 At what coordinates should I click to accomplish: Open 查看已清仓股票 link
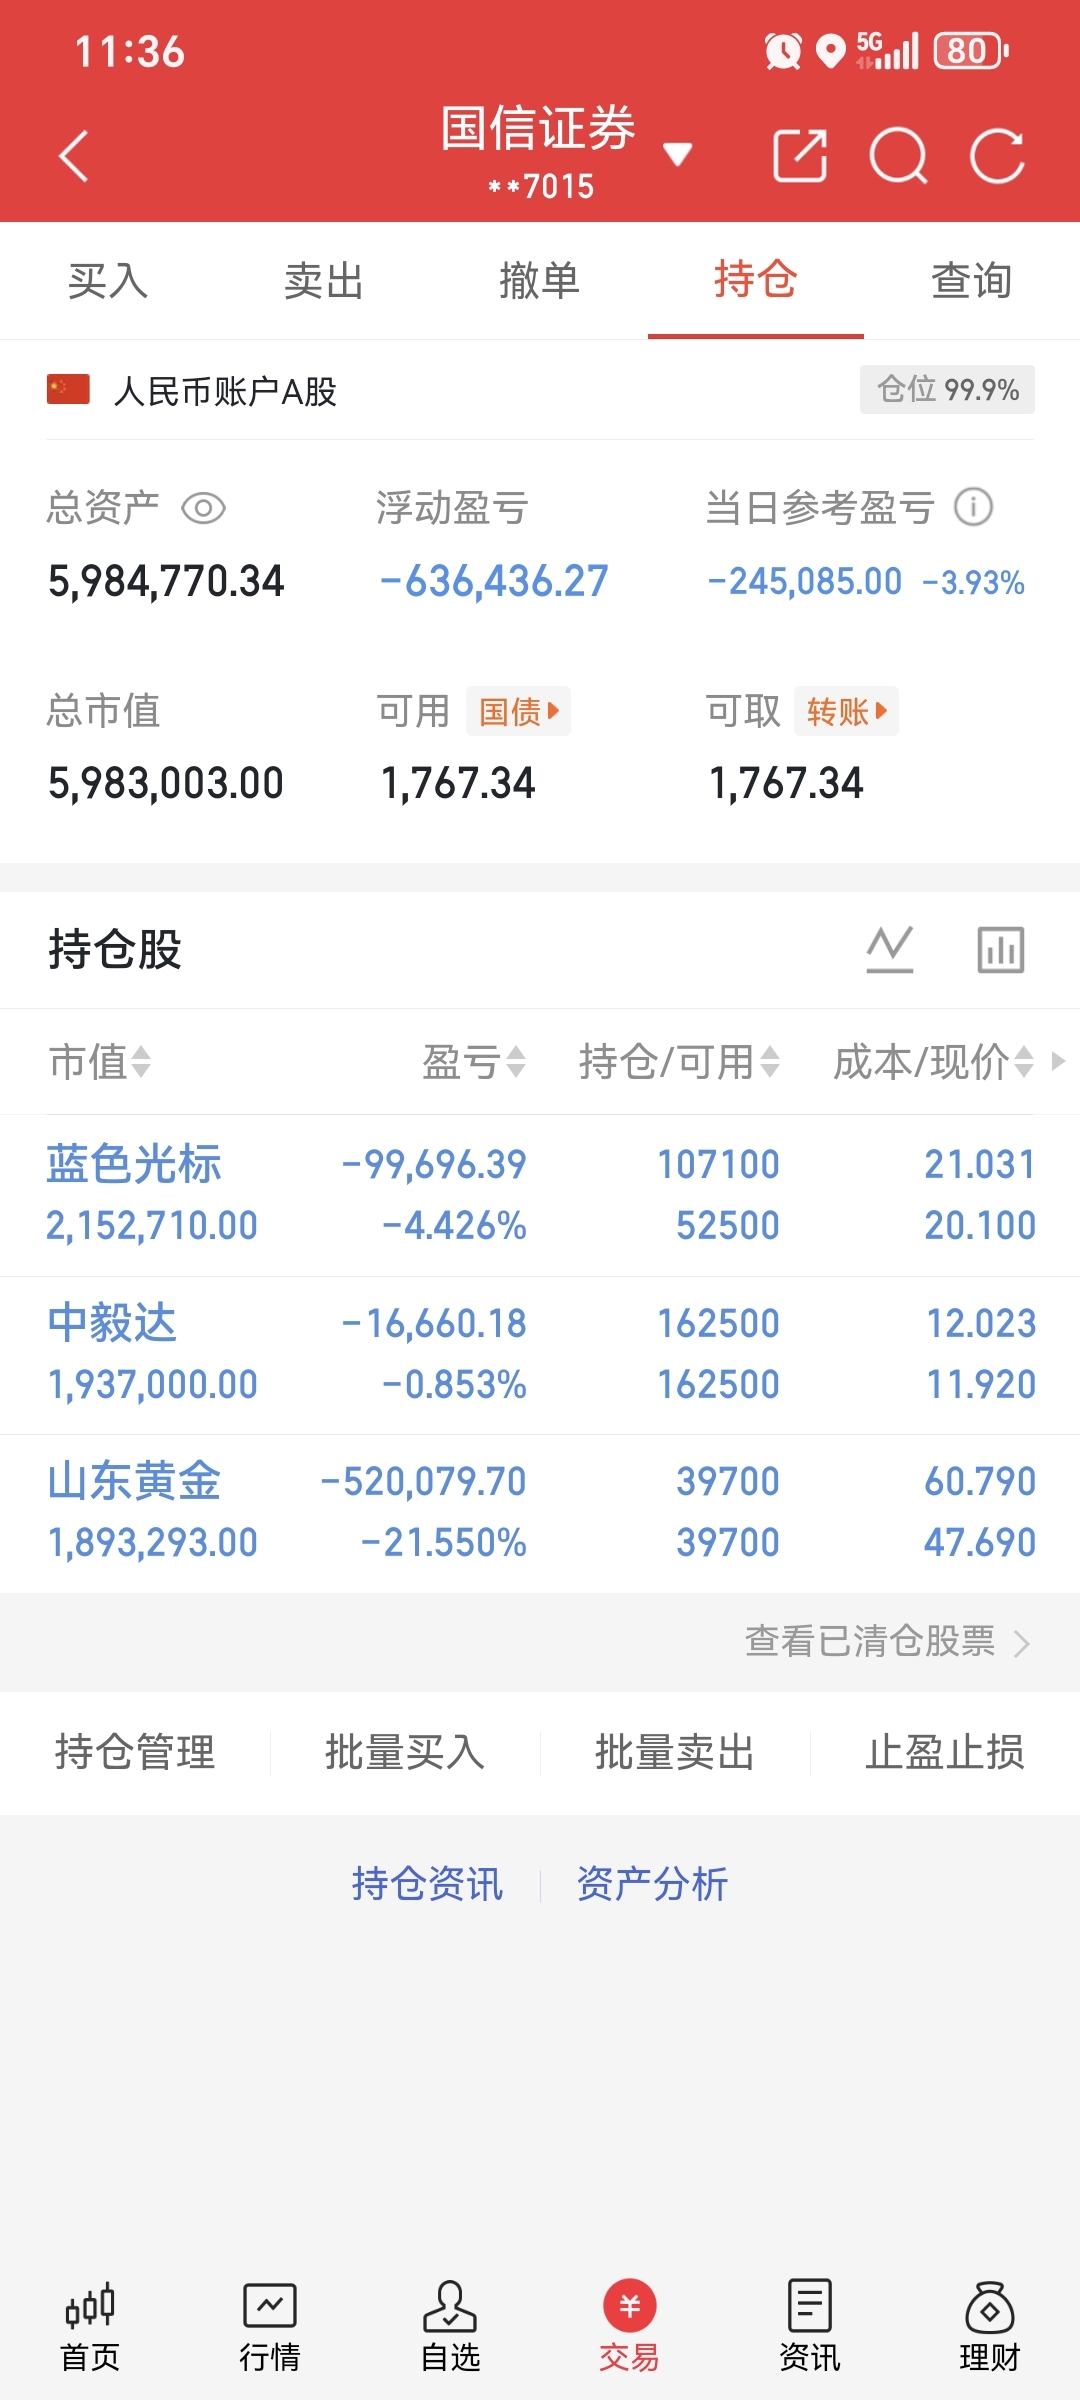click(x=887, y=1642)
